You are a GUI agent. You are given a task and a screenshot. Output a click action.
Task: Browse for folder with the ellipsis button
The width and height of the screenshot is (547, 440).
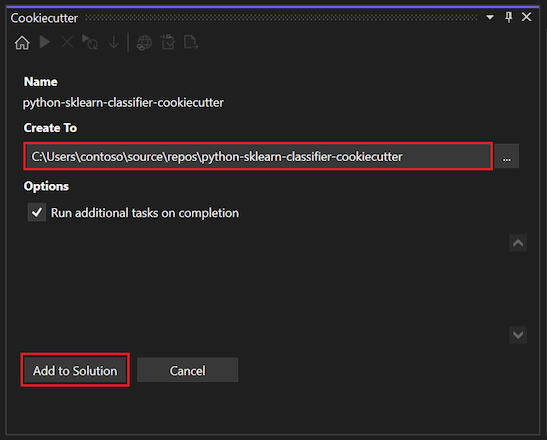point(507,156)
